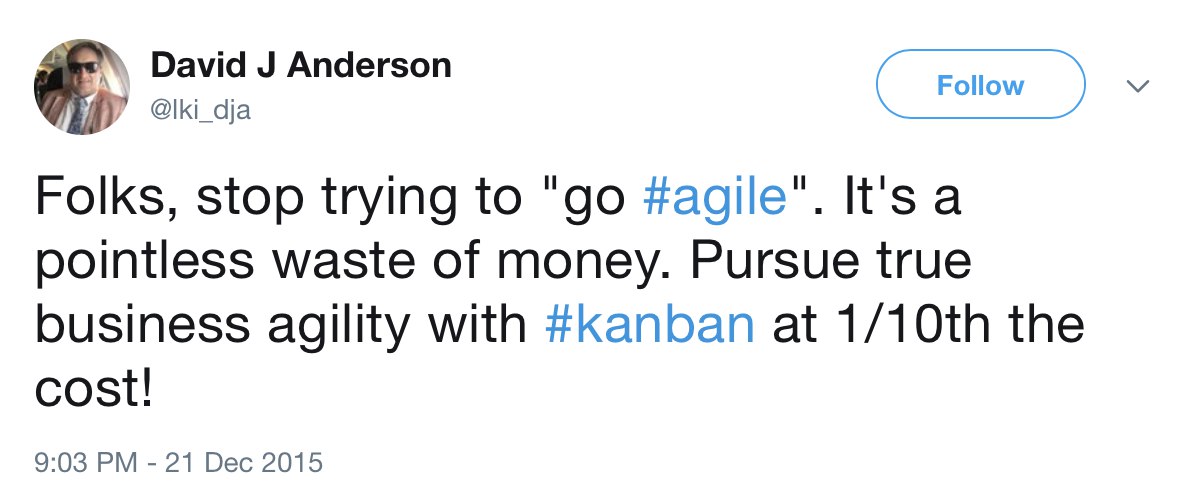Open David J Anderson's profile photo

click(x=83, y=87)
